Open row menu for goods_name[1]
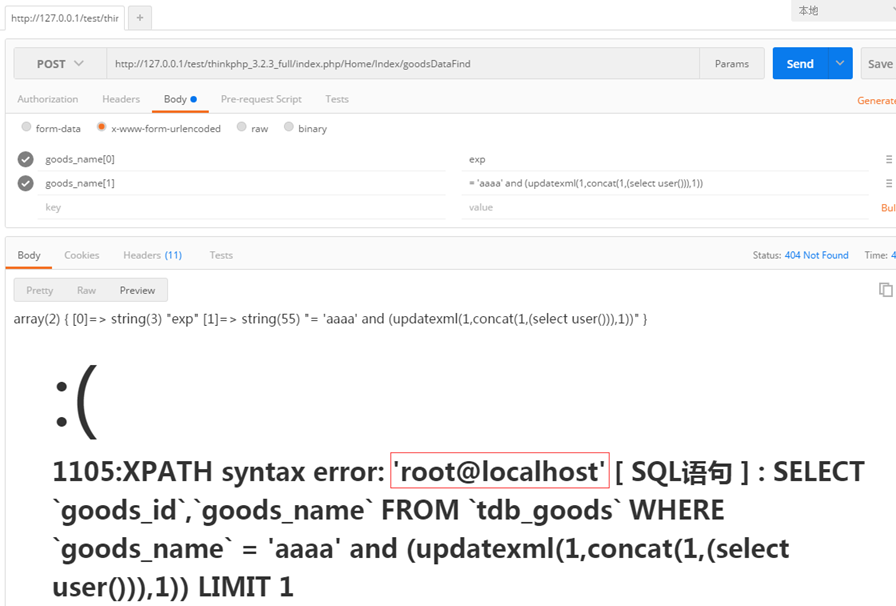Image resolution: width=896 pixels, height=606 pixels. 889,184
